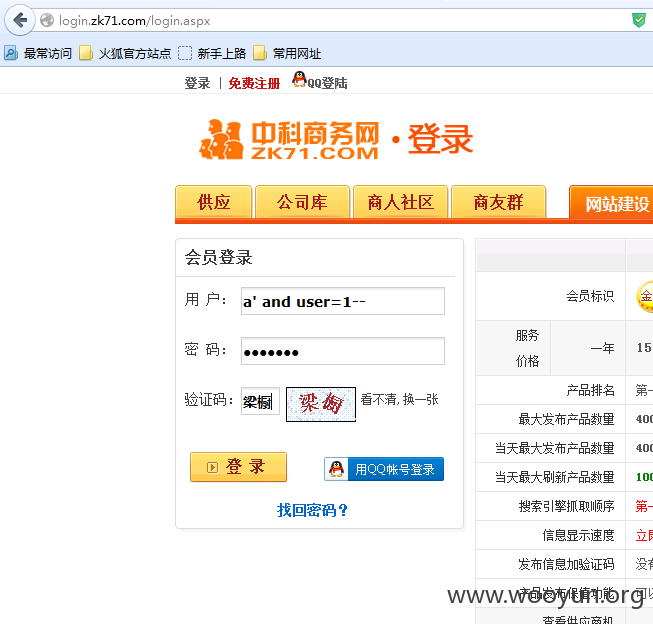Screen dimensions: 653x624
Task: Click the 找回密码? link
Action: point(312,510)
